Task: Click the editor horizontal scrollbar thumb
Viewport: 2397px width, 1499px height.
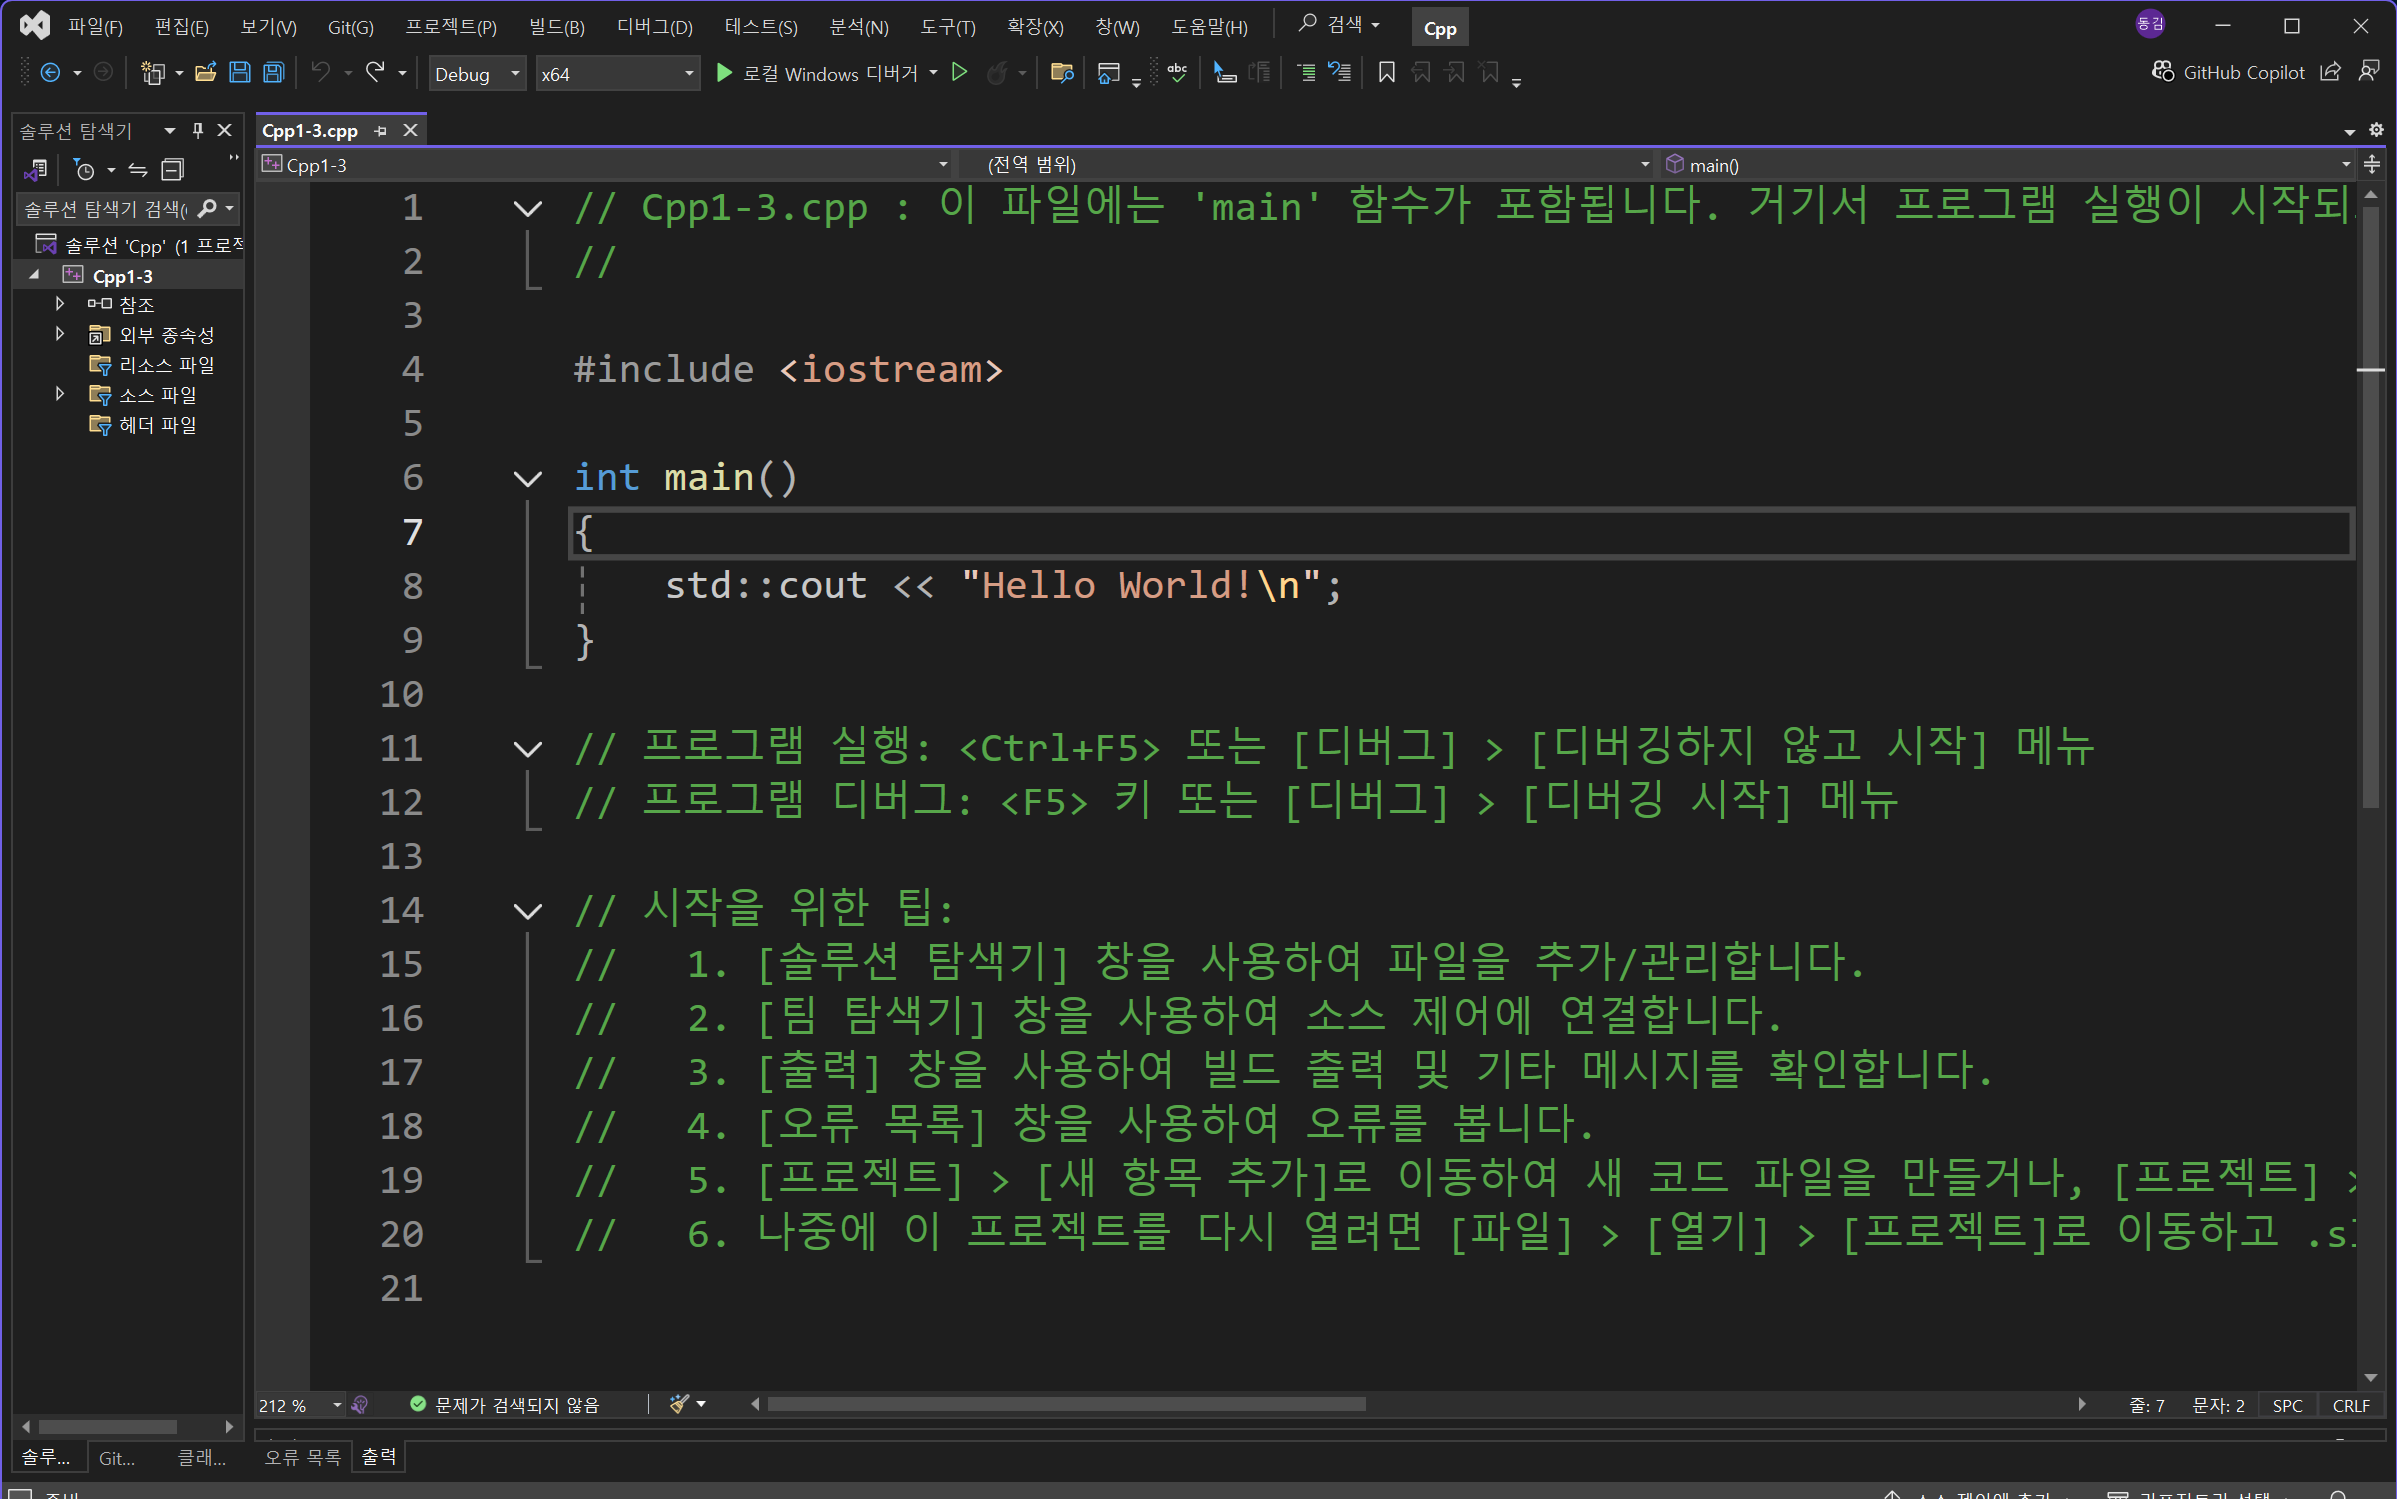Action: (x=1065, y=1404)
